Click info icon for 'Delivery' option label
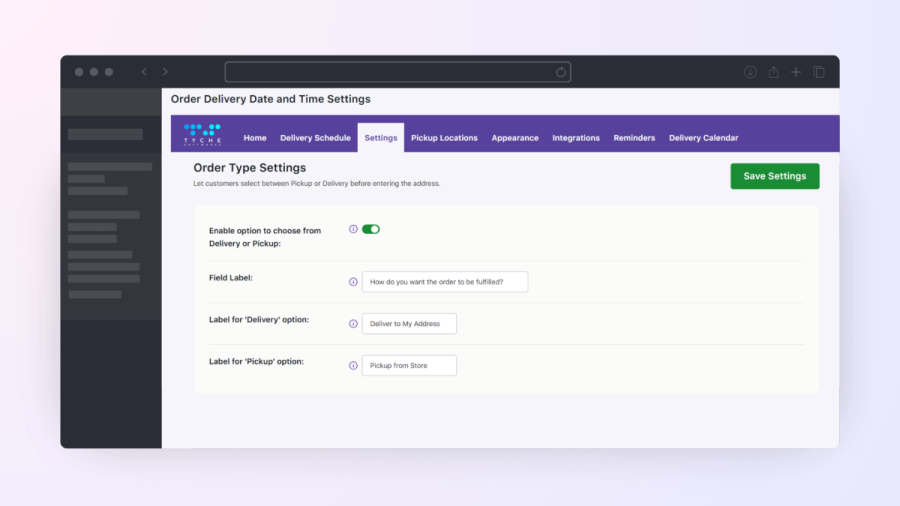Screen dimensions: 900x506 tap(353, 324)
